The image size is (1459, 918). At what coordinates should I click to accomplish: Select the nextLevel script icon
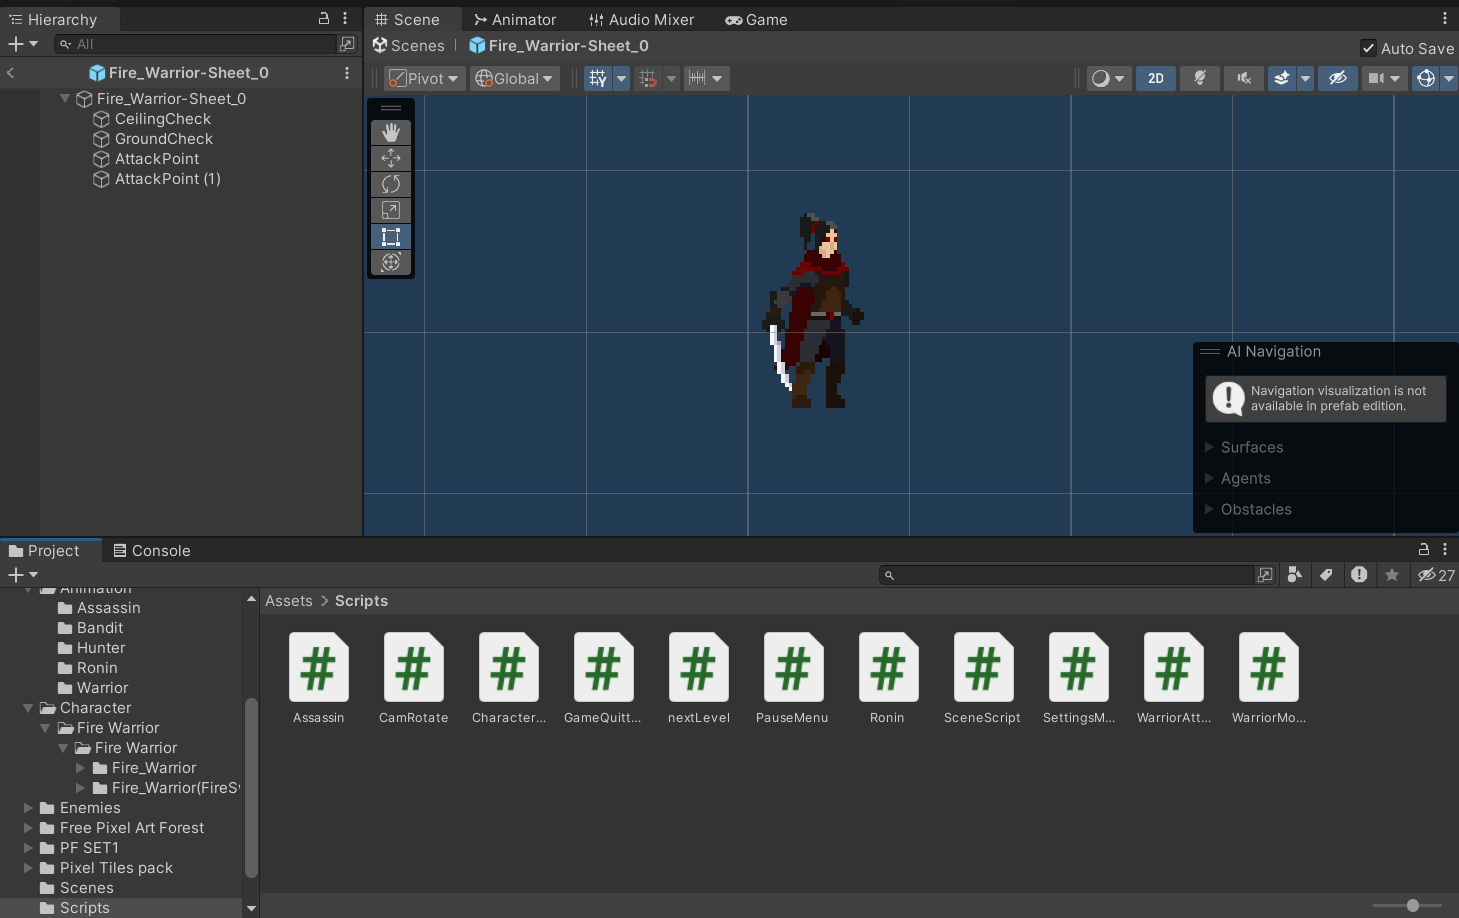[x=699, y=667]
